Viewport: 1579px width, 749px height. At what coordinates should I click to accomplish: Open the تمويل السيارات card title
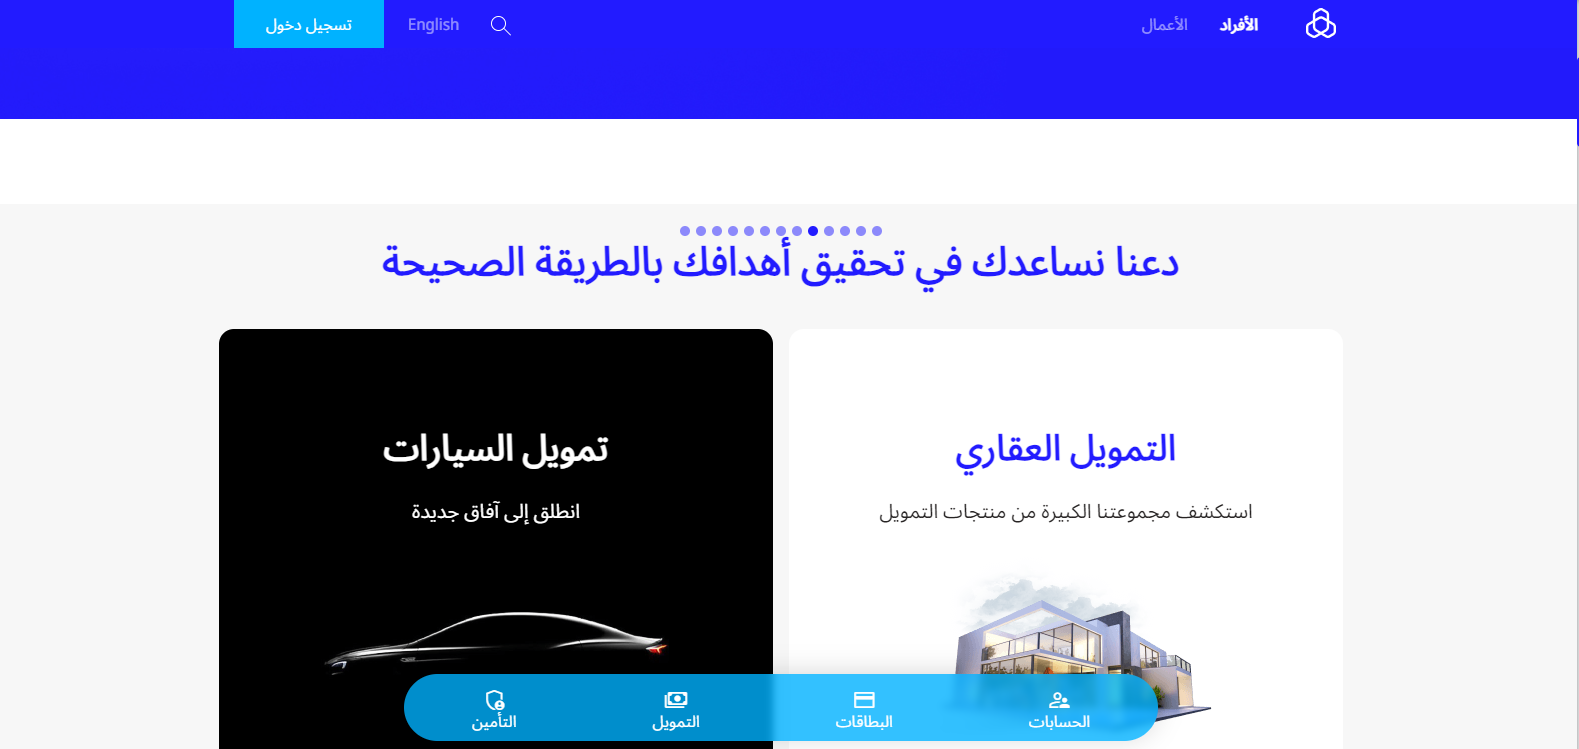(495, 450)
